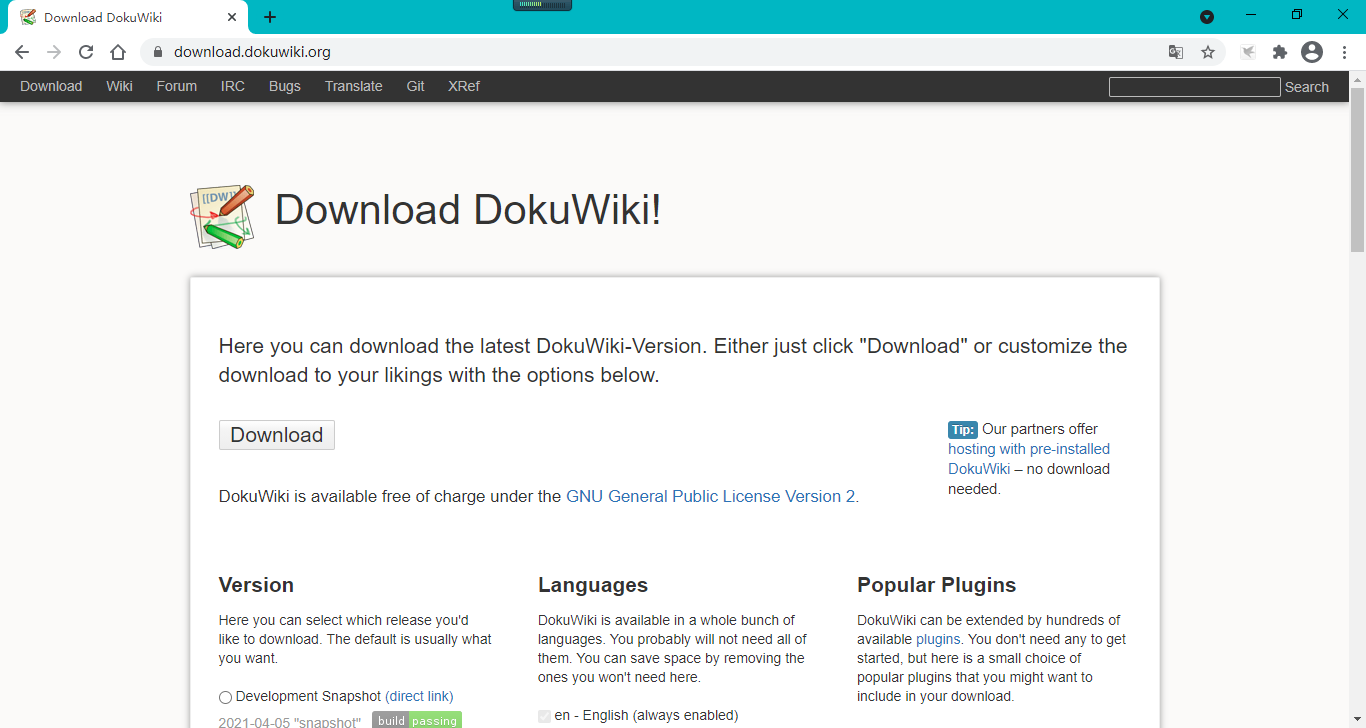
Task: Click inside the Search input field
Action: [1194, 86]
